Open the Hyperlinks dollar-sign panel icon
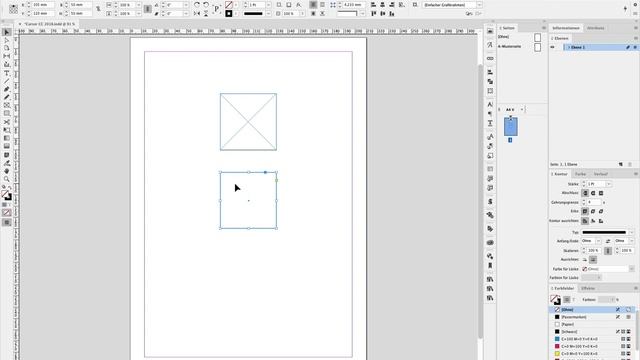Screen dimensions: 640x360 [490, 202]
